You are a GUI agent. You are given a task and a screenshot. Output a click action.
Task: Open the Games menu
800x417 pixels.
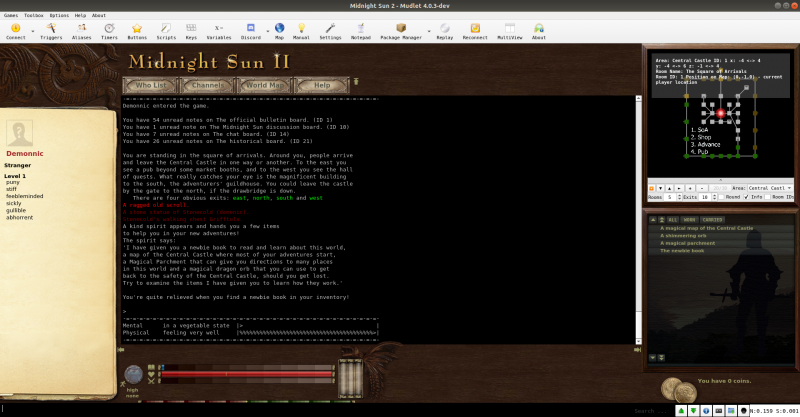tap(11, 15)
